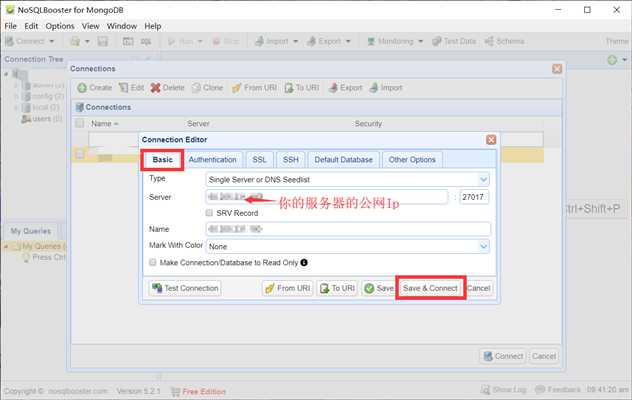632x400 pixels.
Task: Click Show Log in the status bar
Action: (x=504, y=390)
